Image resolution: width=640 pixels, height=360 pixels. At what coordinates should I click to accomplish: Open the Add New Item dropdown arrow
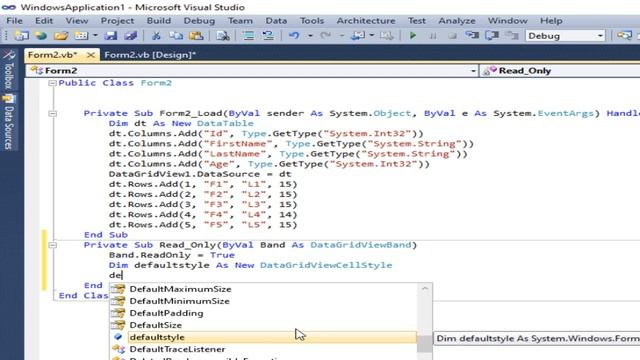[95, 36]
